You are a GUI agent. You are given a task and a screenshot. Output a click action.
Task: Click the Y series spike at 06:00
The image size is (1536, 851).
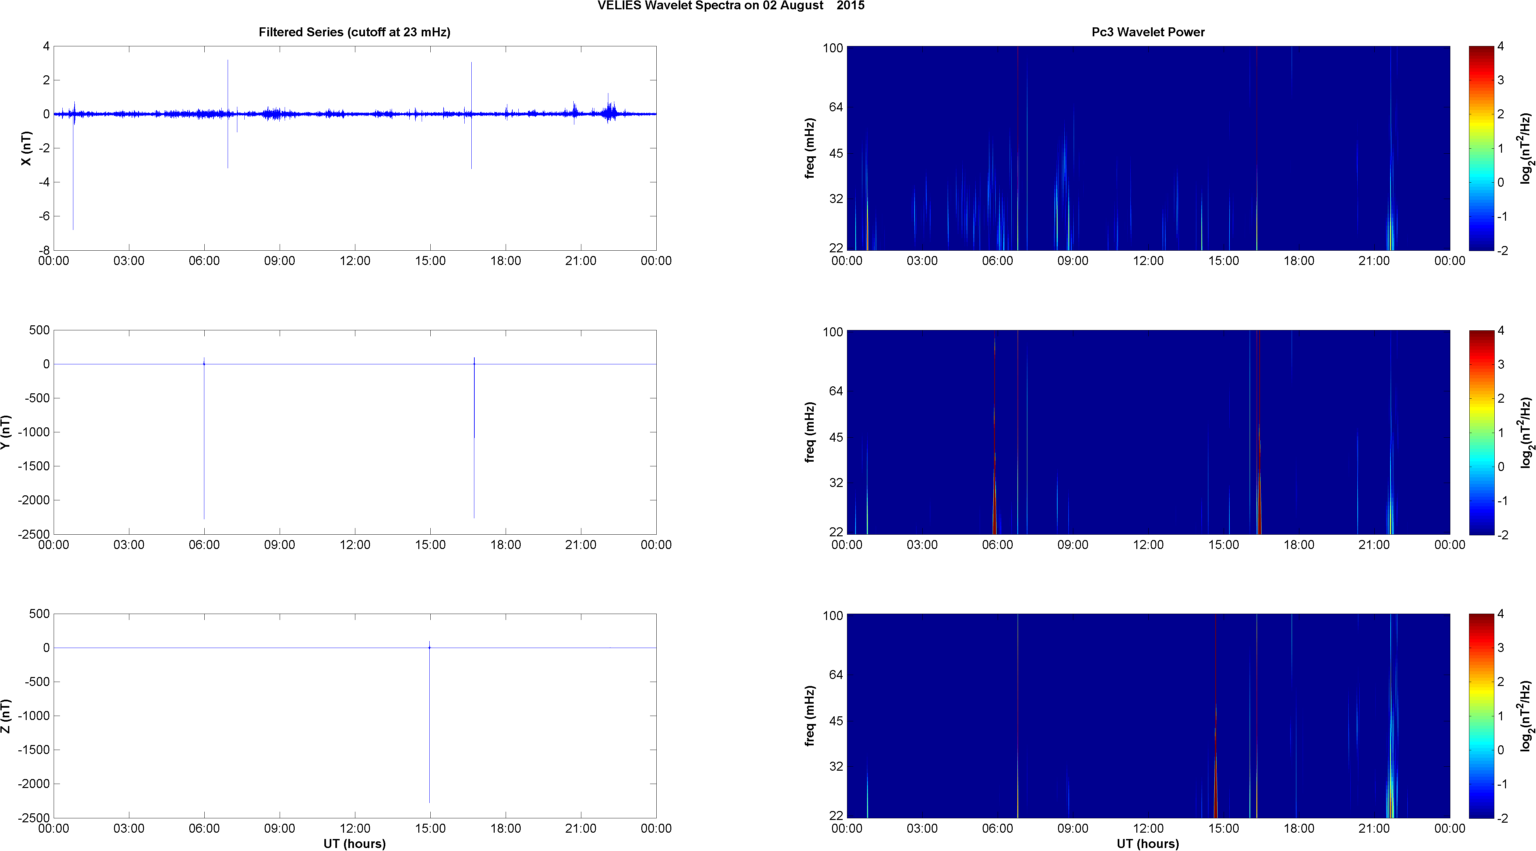(x=204, y=440)
